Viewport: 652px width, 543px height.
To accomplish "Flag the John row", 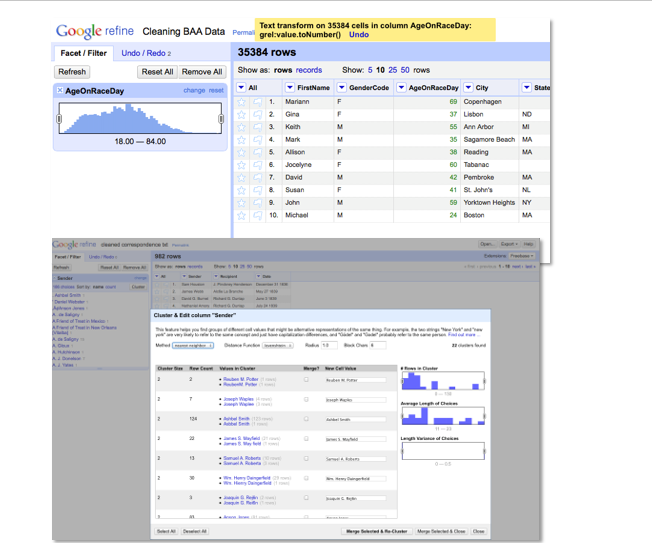I will pyautogui.click(x=258, y=202).
